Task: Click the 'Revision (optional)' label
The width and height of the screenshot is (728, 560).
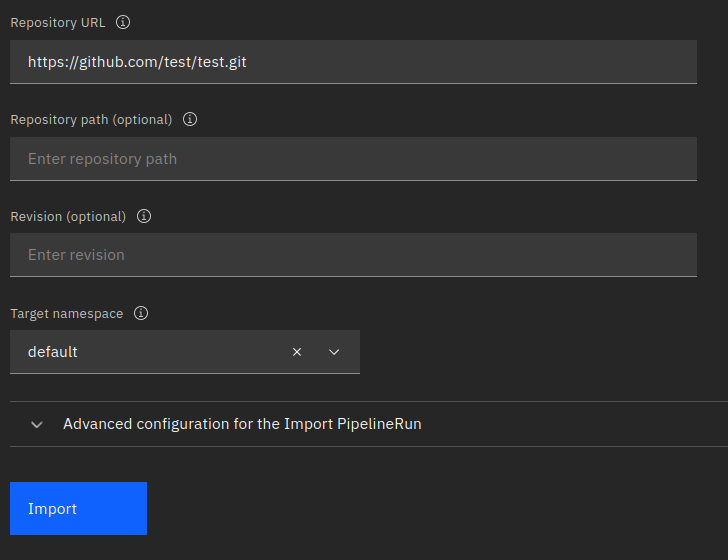Action: [x=68, y=216]
